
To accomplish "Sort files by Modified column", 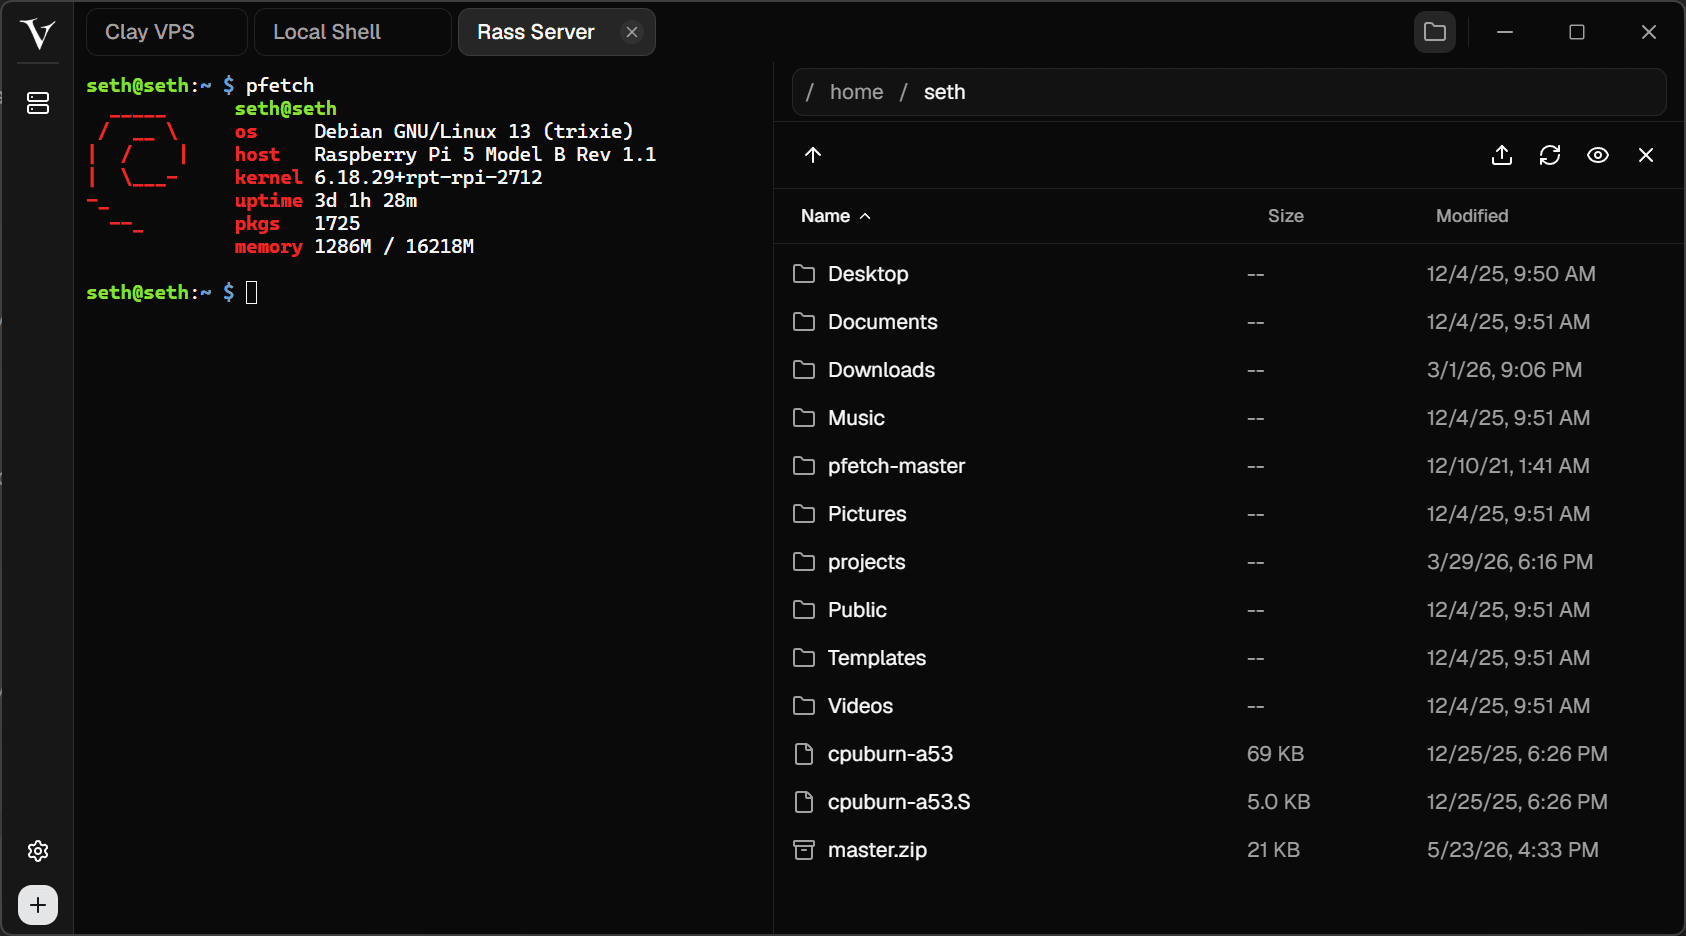I will [1472, 216].
